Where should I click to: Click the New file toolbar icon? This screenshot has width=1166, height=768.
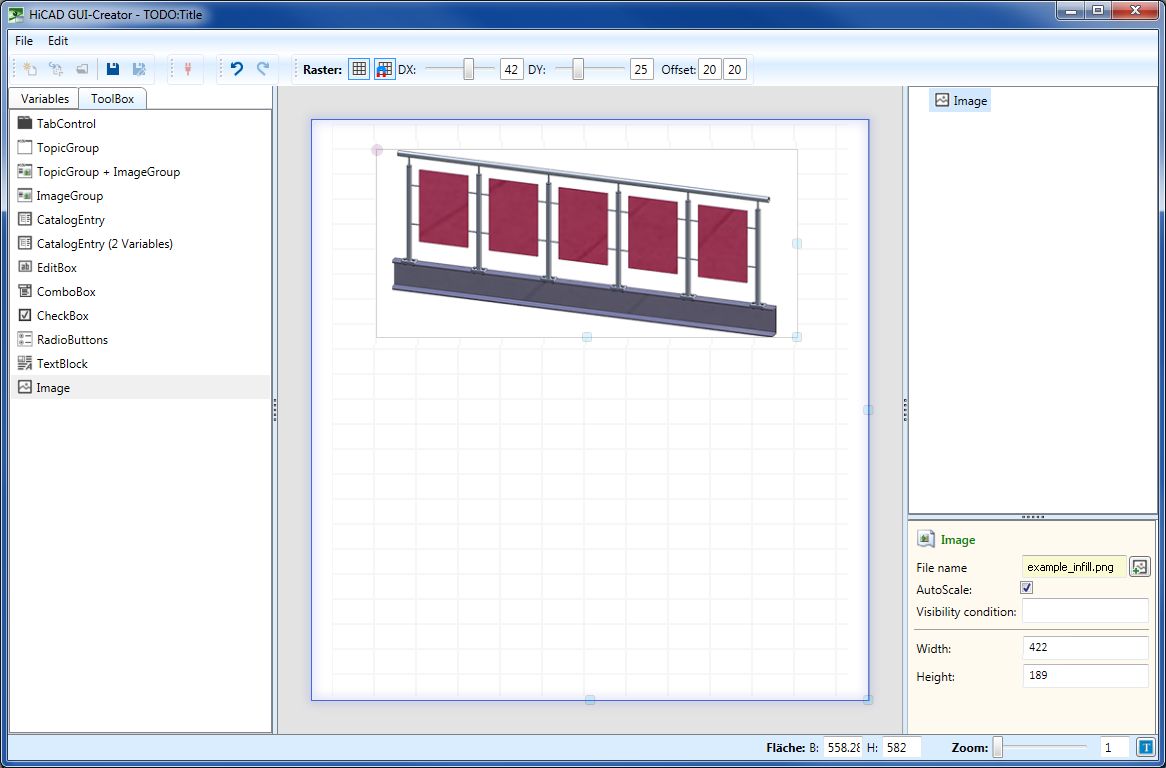pyautogui.click(x=30, y=69)
